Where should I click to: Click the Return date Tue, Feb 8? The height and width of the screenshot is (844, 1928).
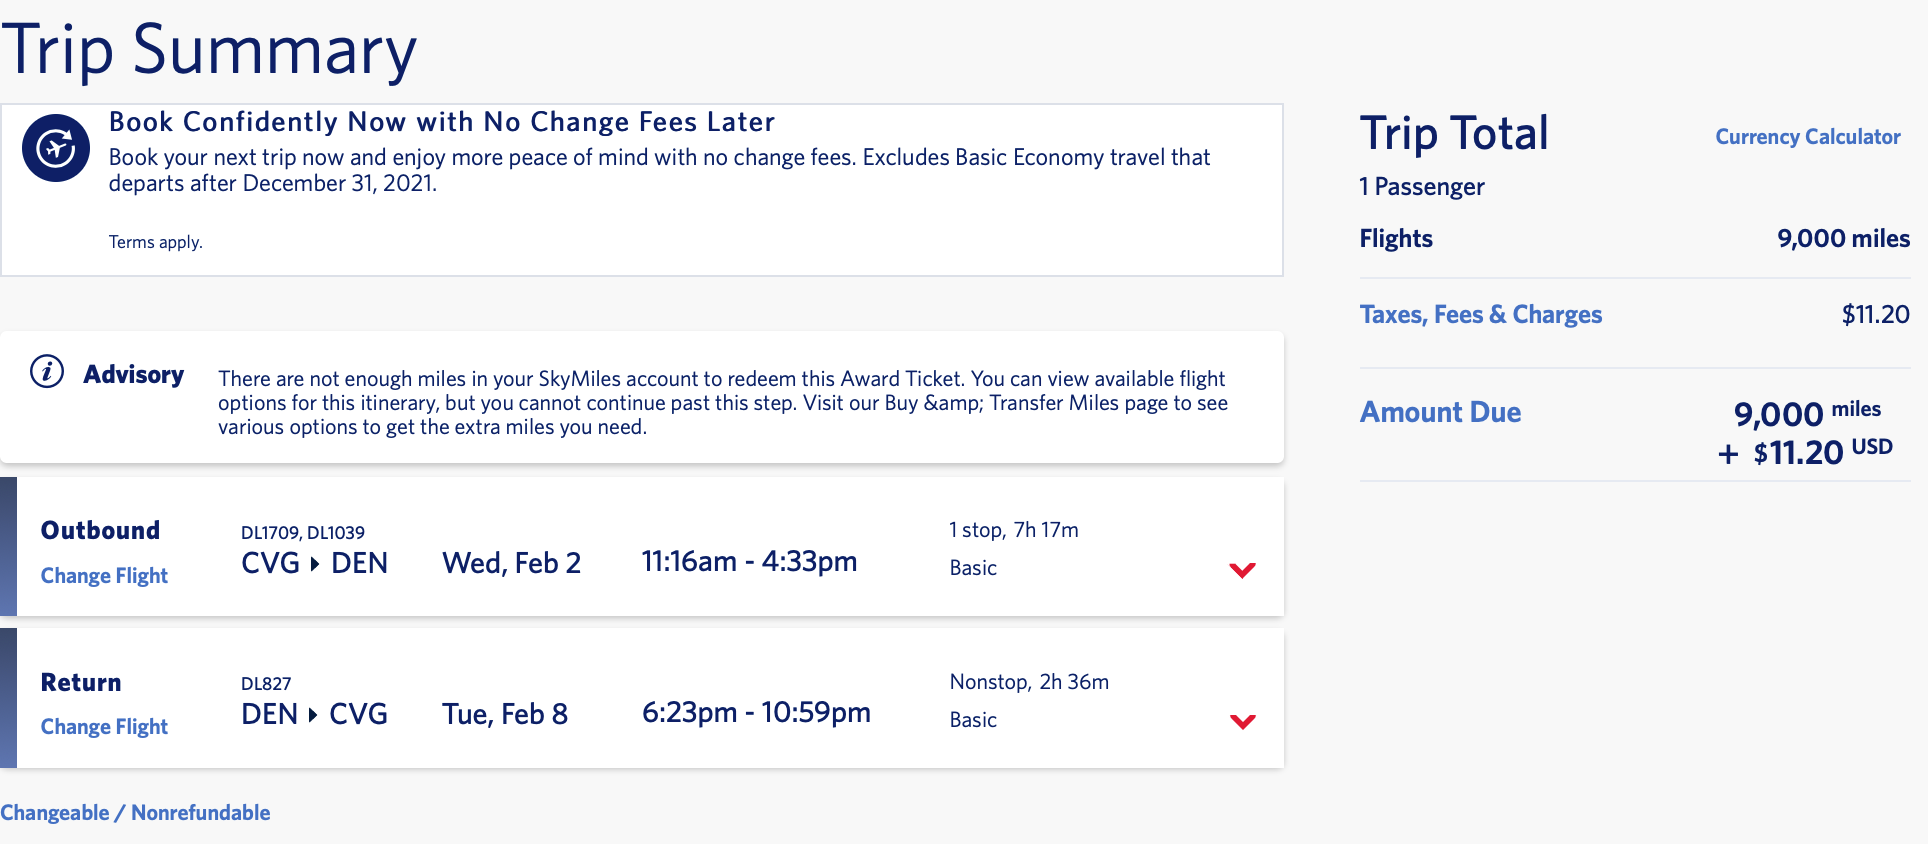pyautogui.click(x=505, y=714)
